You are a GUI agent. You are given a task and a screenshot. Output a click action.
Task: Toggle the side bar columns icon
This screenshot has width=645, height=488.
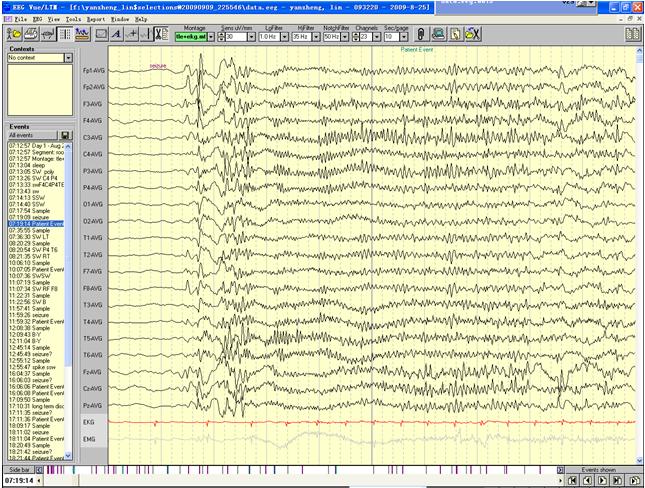tap(65, 34)
